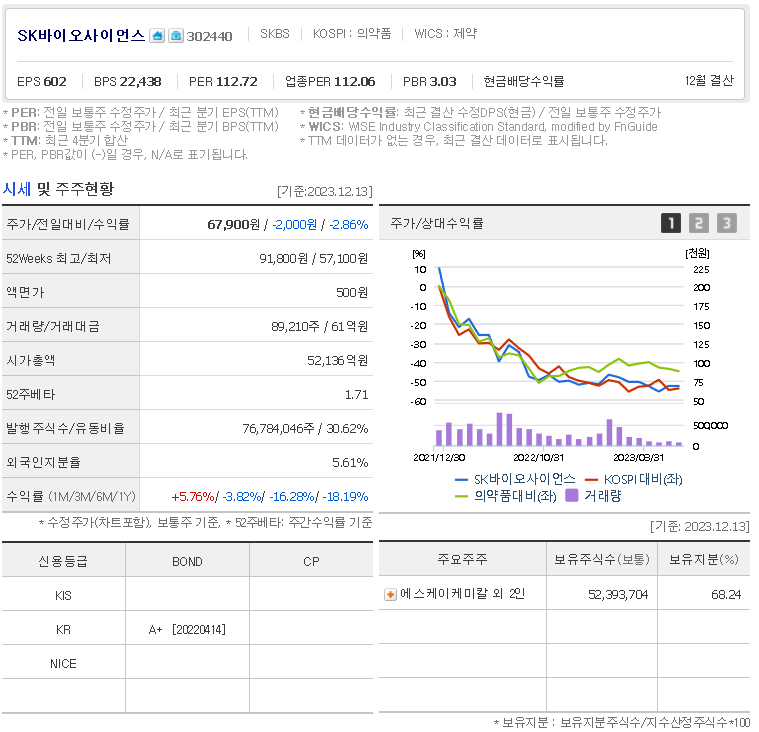
Task: Click the 보유지분(%) column header
Action: (x=703, y=559)
